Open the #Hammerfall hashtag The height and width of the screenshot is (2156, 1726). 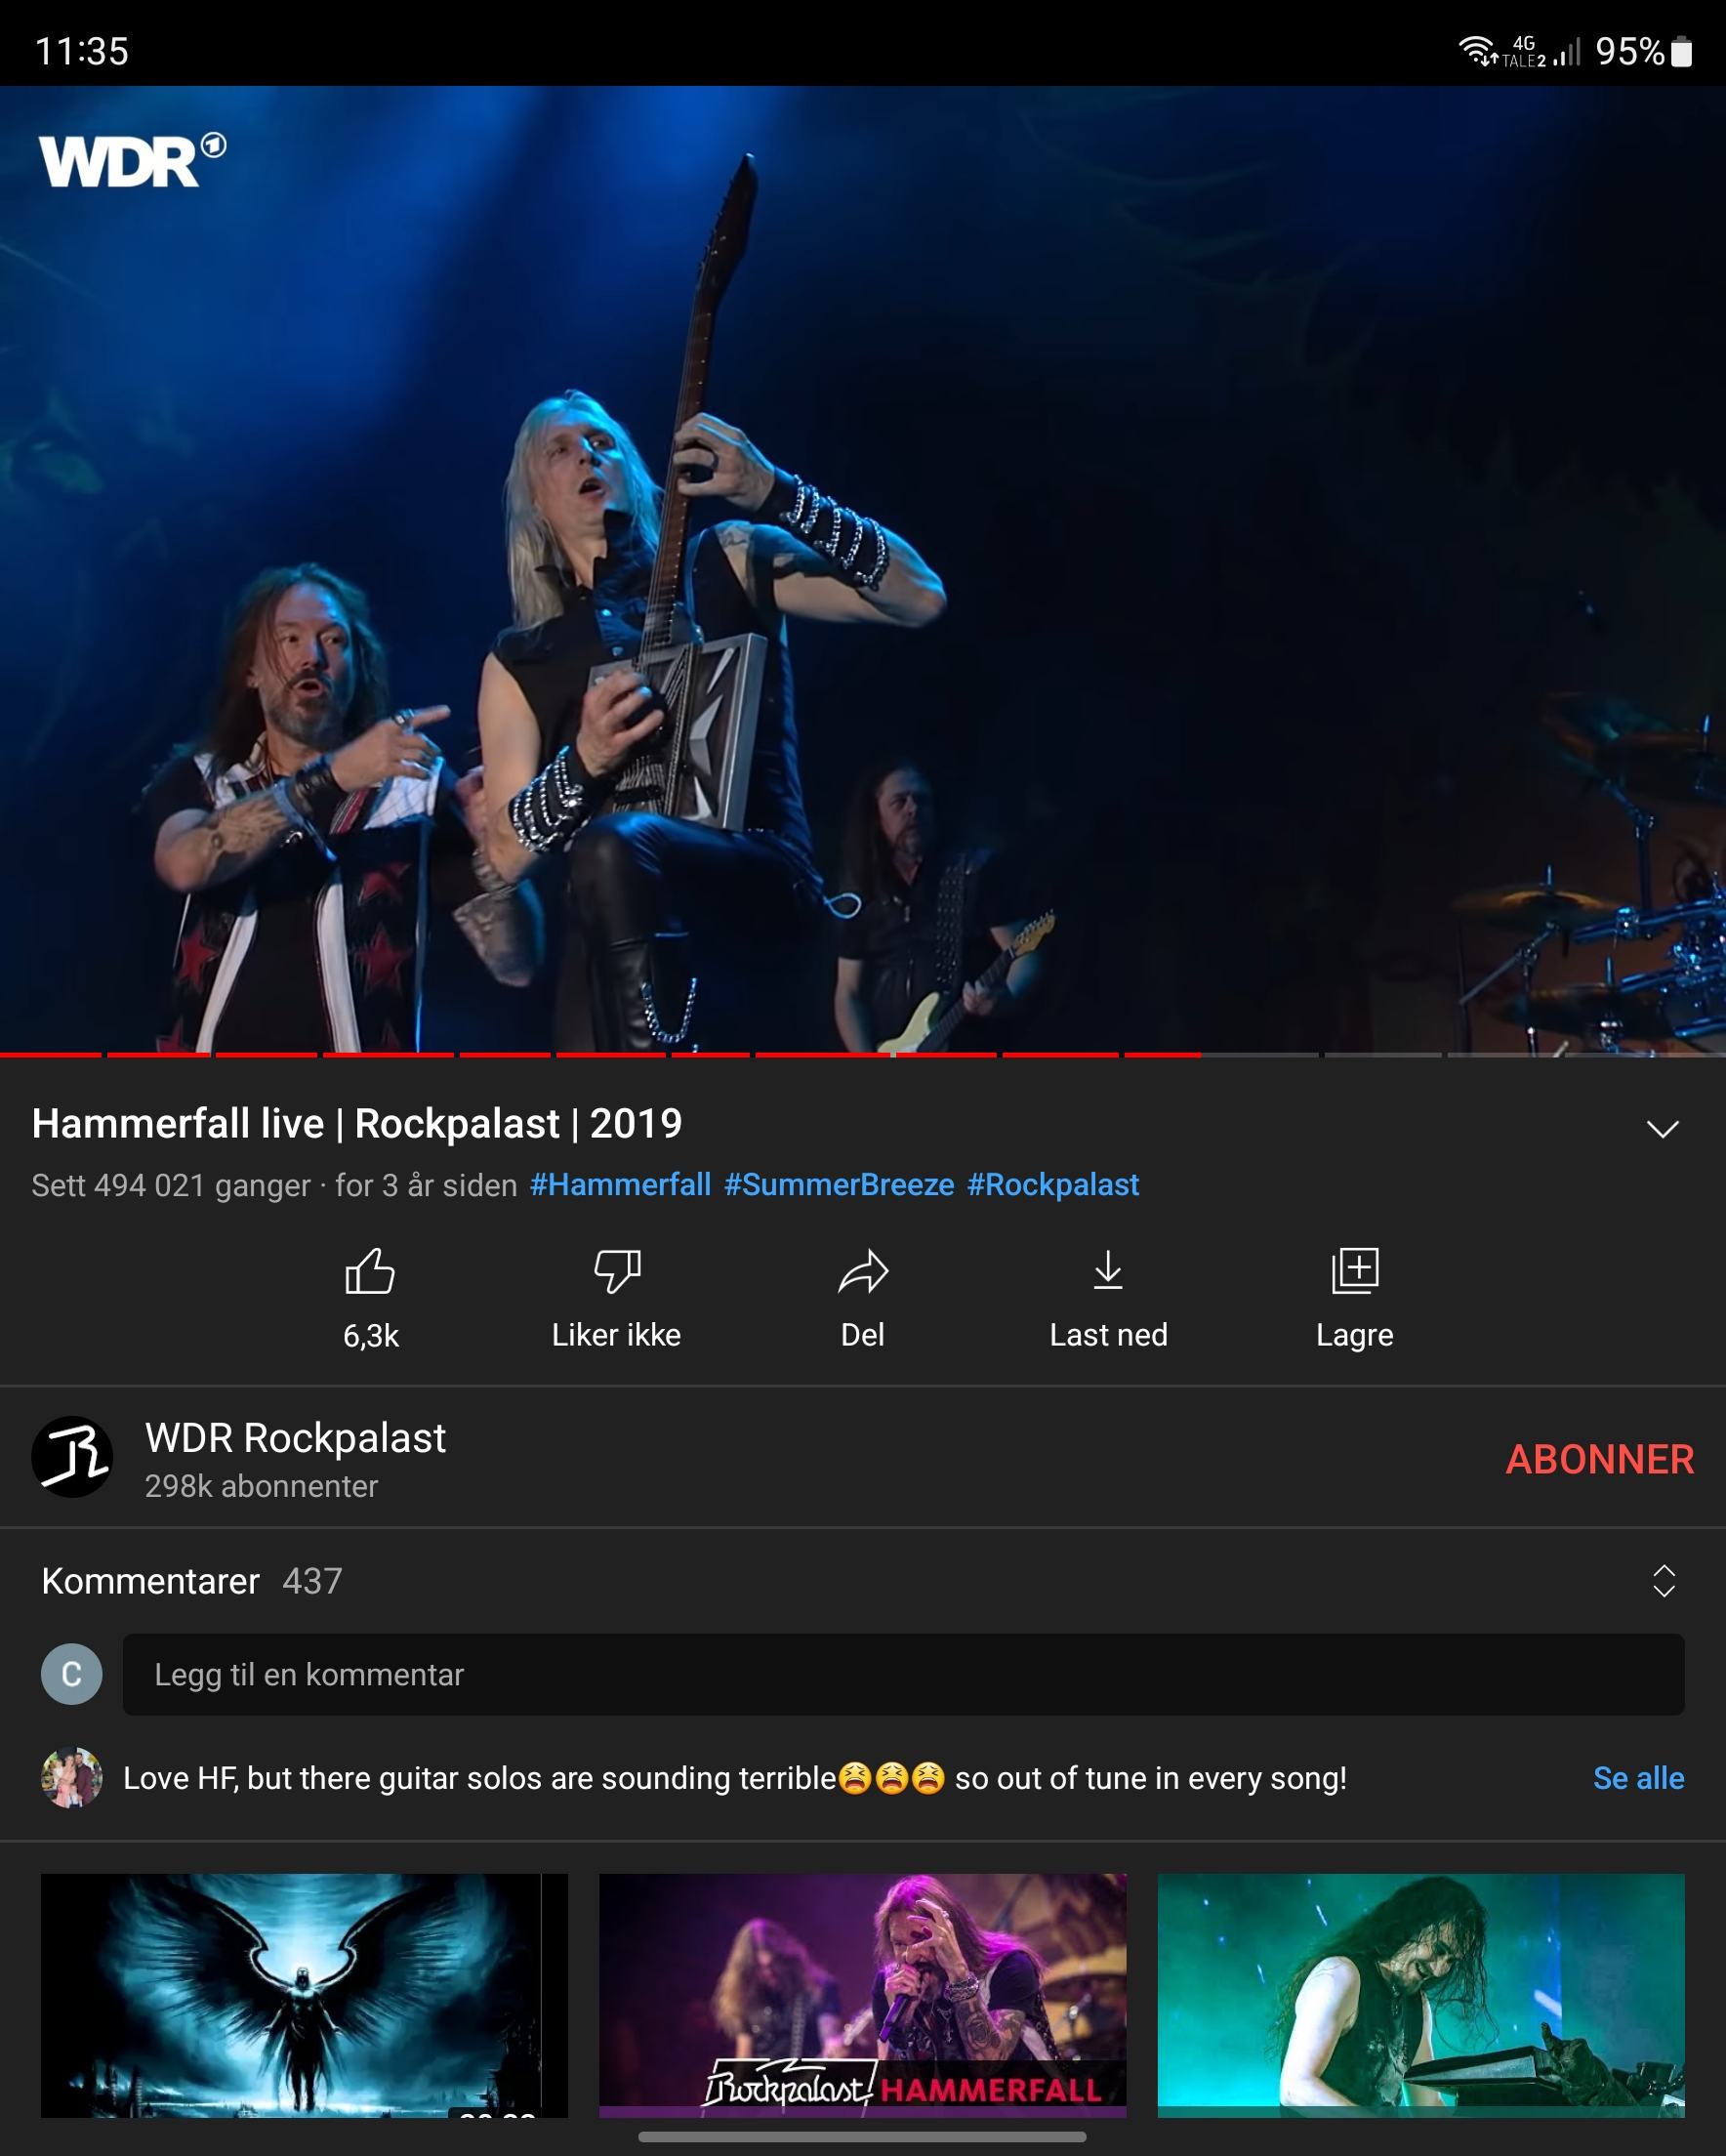[x=620, y=1185]
